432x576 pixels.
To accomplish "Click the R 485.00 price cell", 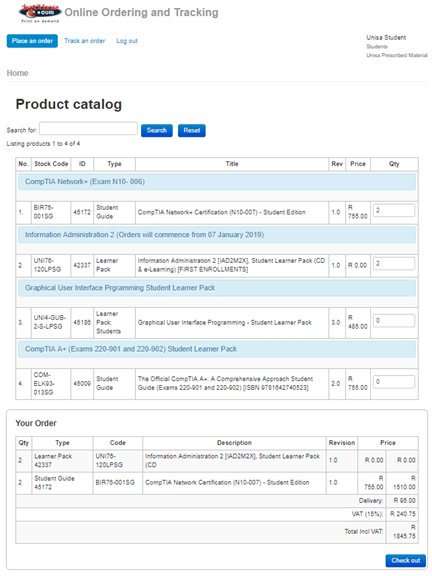I will click(x=357, y=322).
